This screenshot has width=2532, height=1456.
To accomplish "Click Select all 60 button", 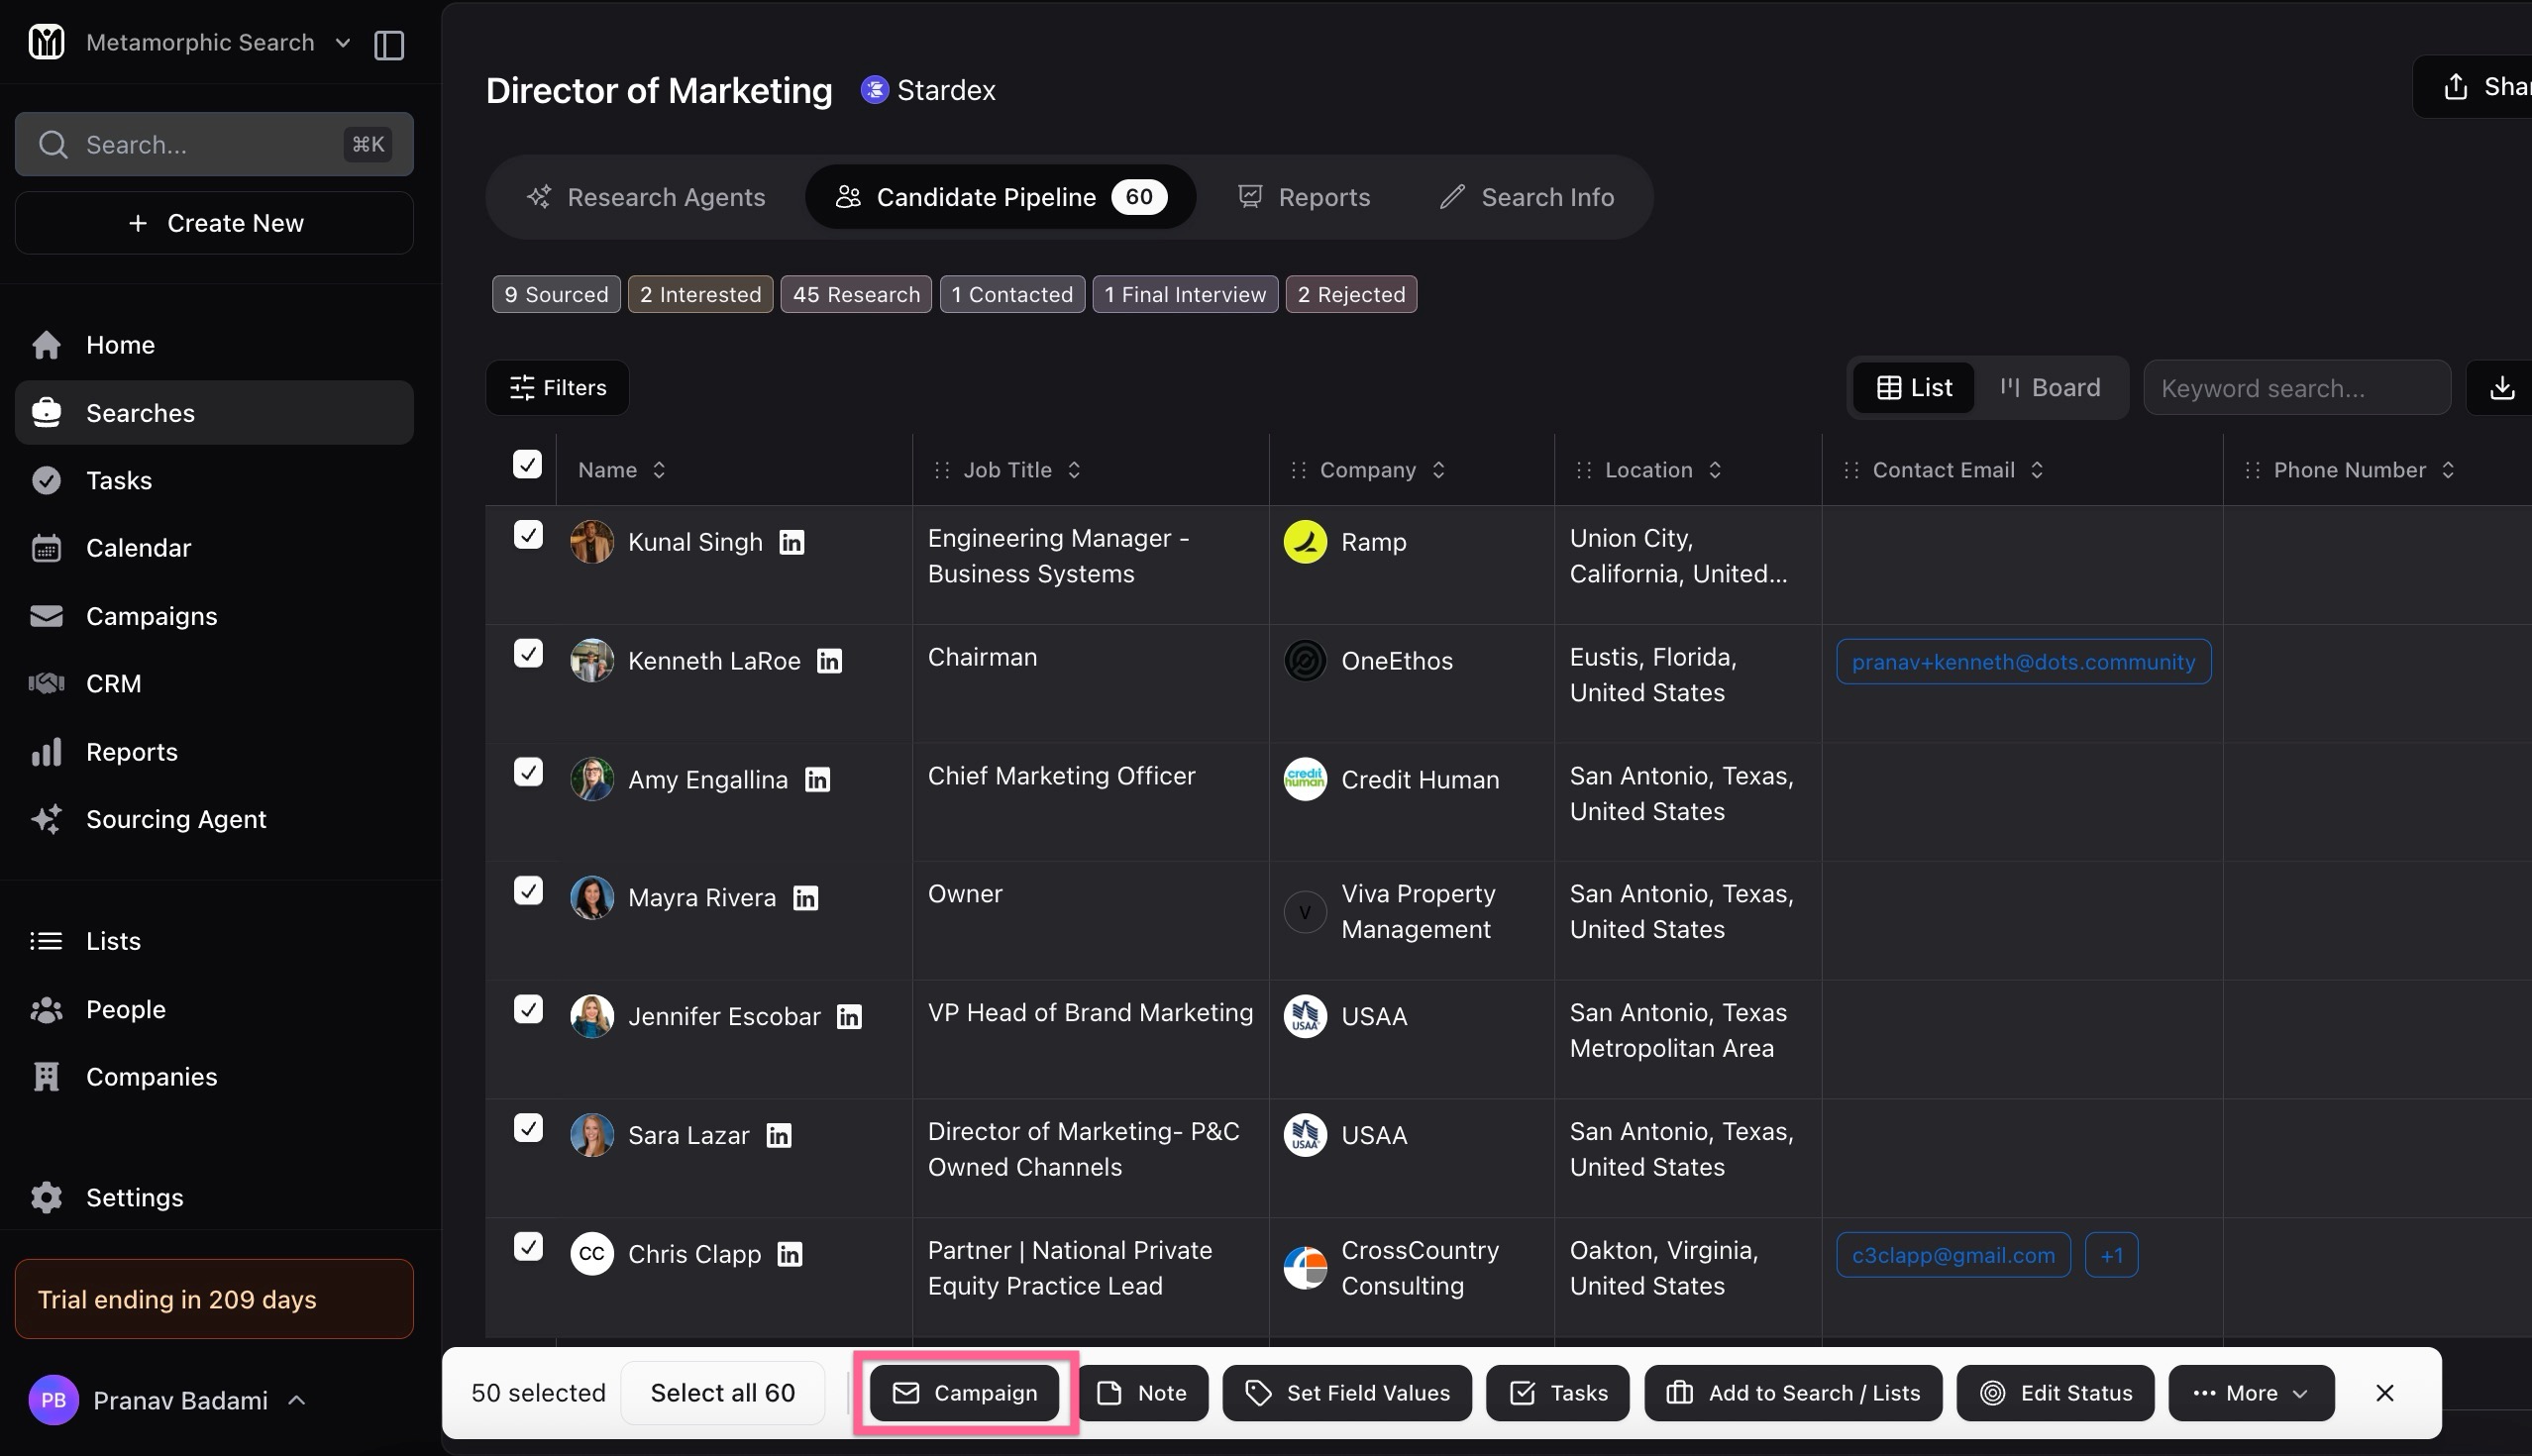I will (x=722, y=1393).
